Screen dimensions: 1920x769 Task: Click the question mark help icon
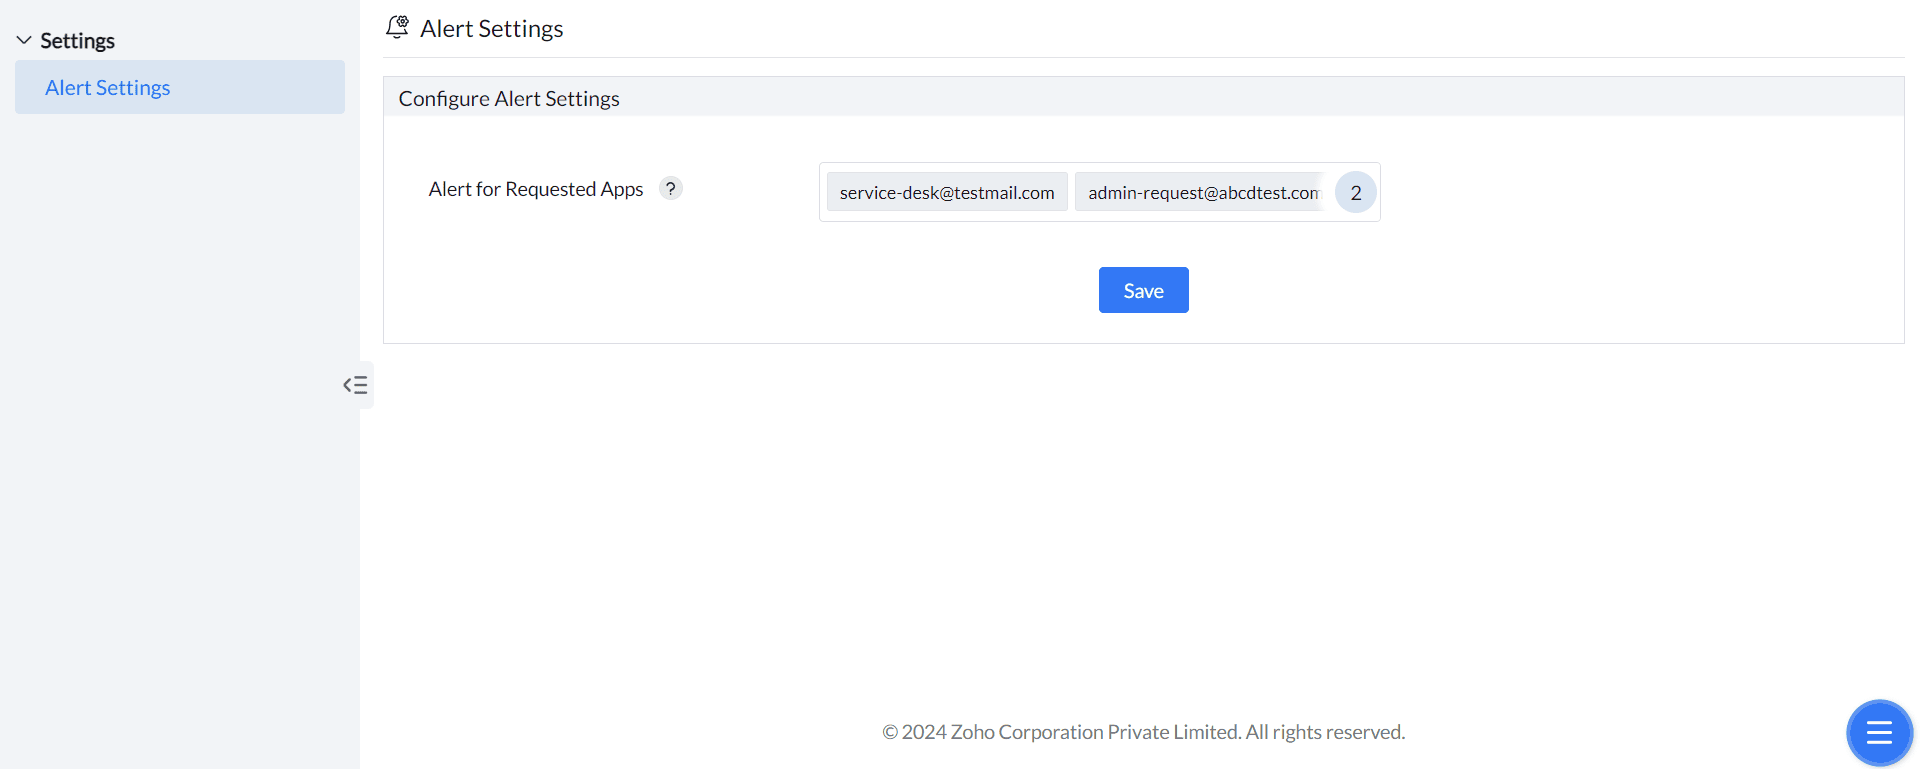(671, 188)
